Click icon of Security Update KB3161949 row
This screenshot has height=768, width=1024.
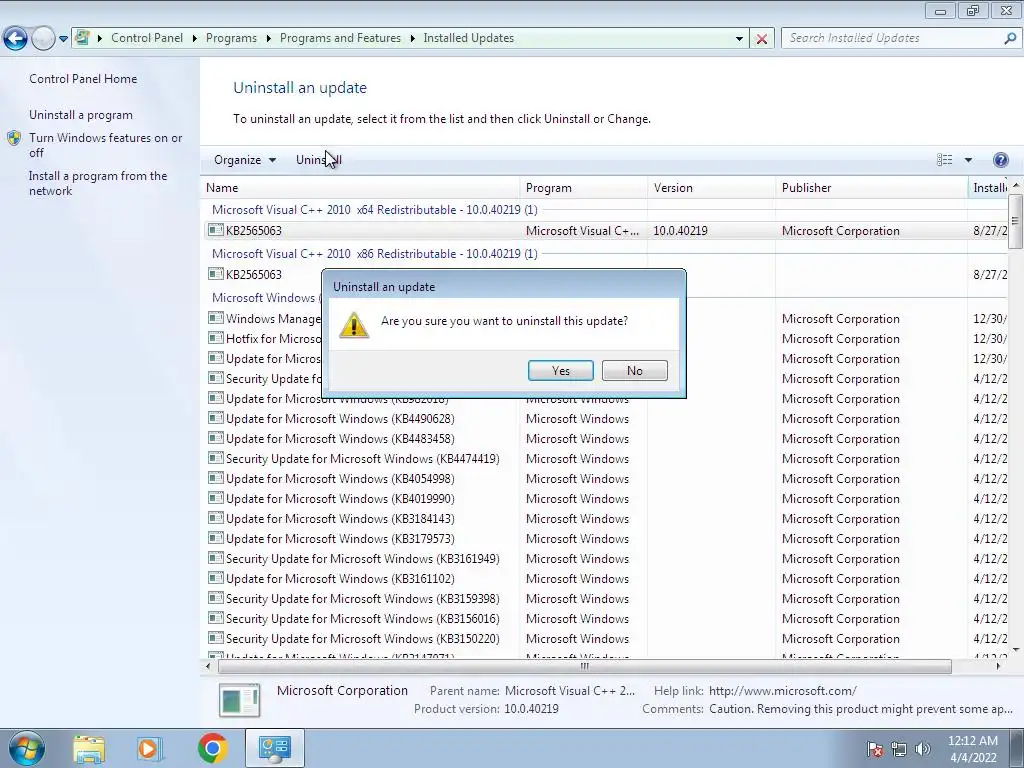tap(216, 558)
